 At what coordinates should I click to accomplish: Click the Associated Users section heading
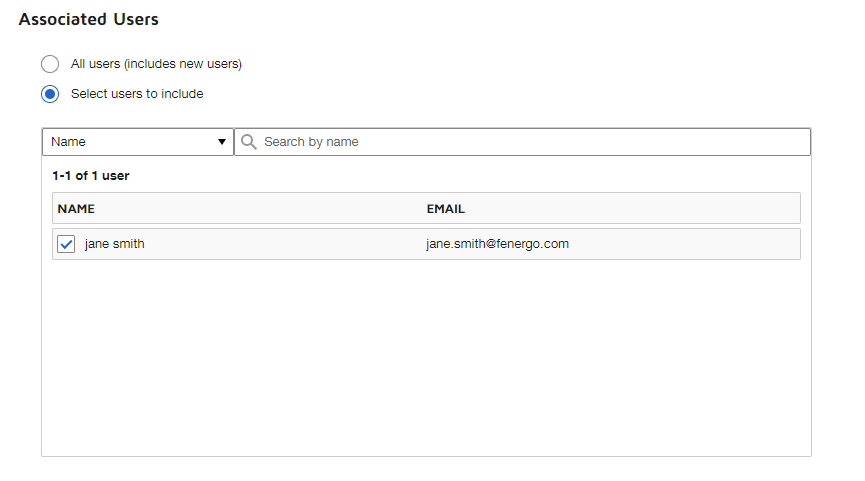pyautogui.click(x=88, y=19)
